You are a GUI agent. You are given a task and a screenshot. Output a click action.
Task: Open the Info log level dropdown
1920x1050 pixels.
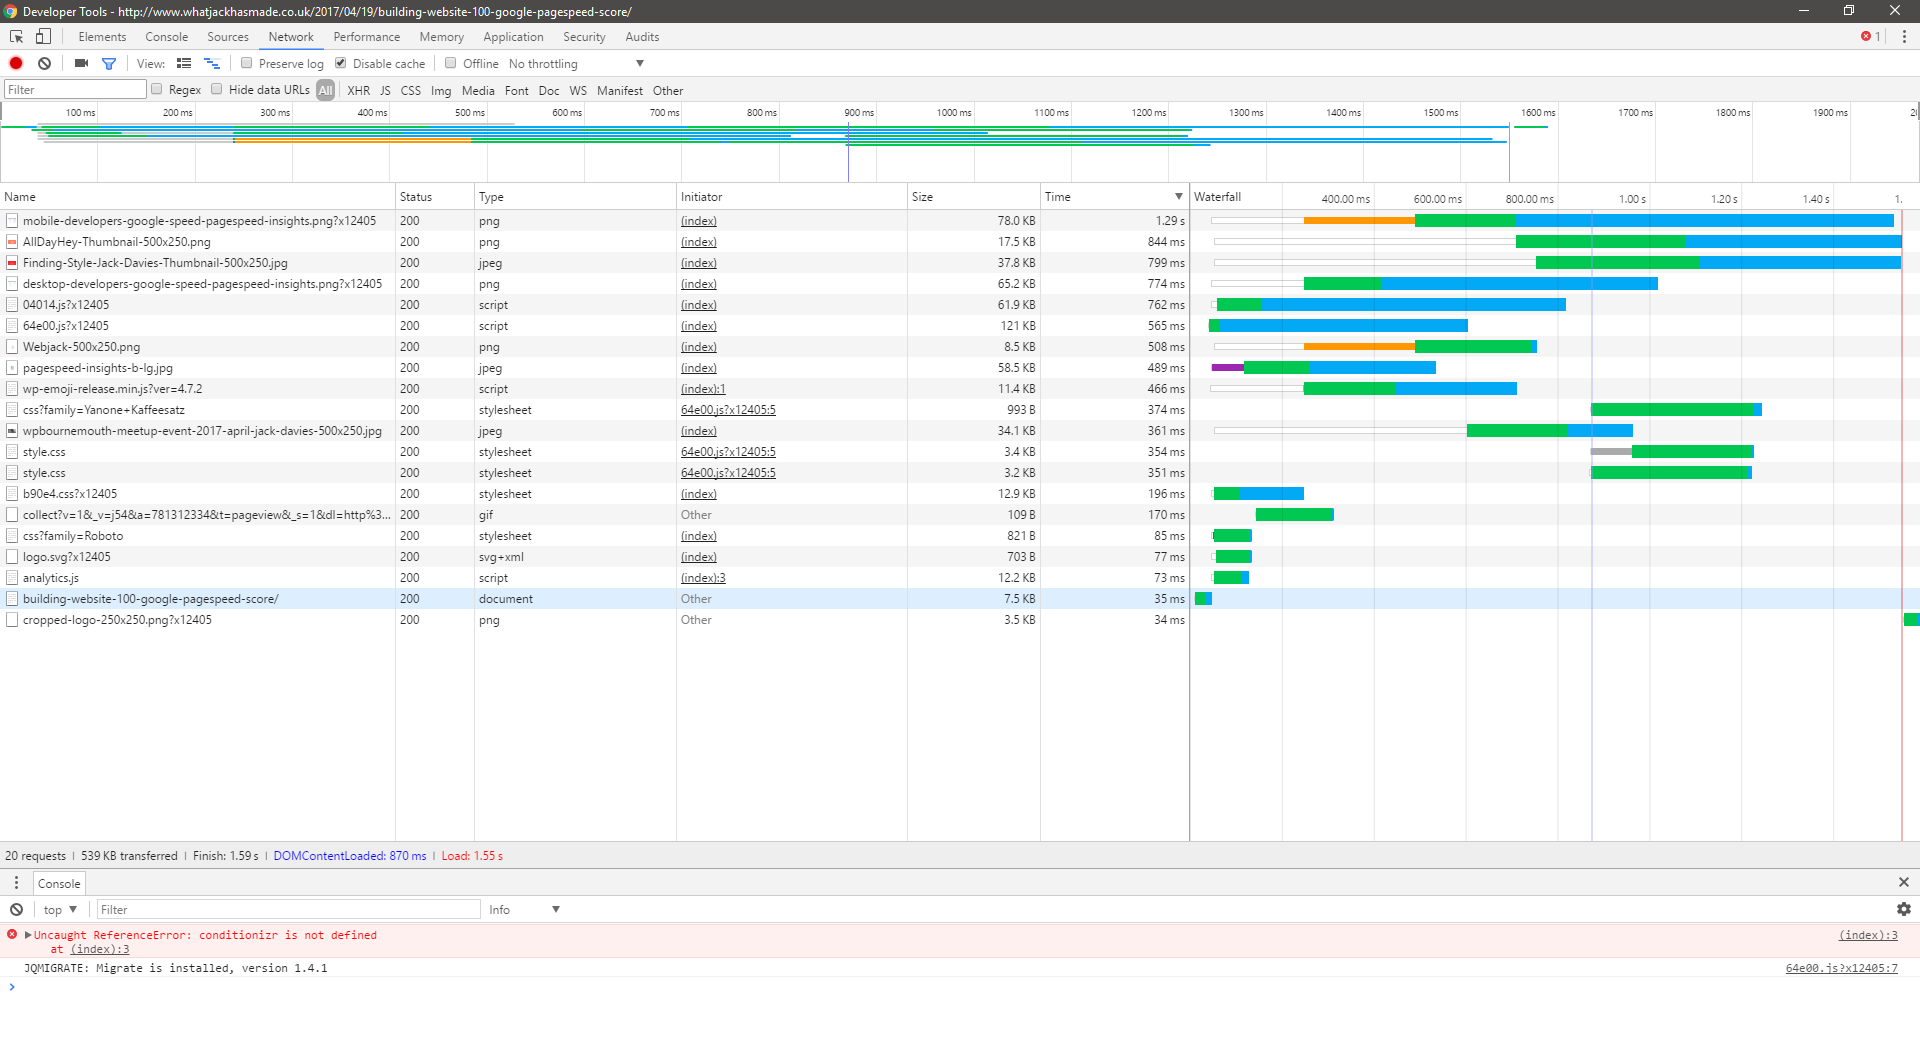tap(524, 909)
